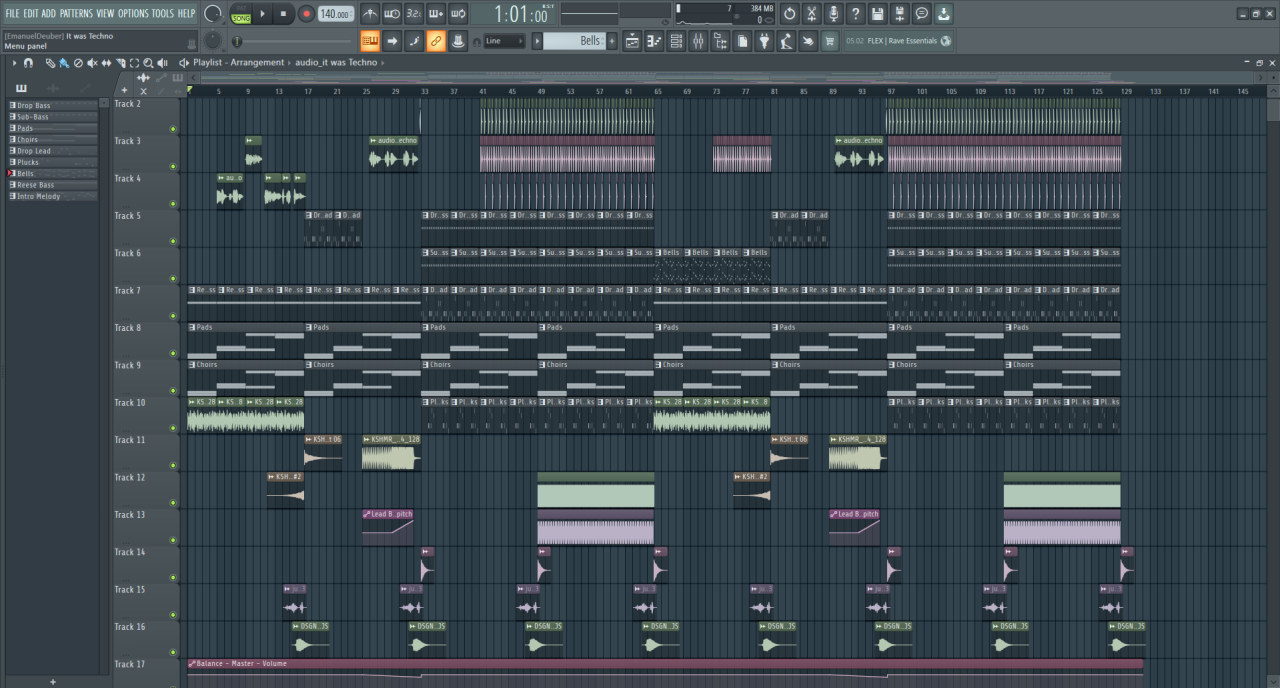Open the chat speech bubble icon
This screenshot has width=1280, height=688.
point(922,14)
